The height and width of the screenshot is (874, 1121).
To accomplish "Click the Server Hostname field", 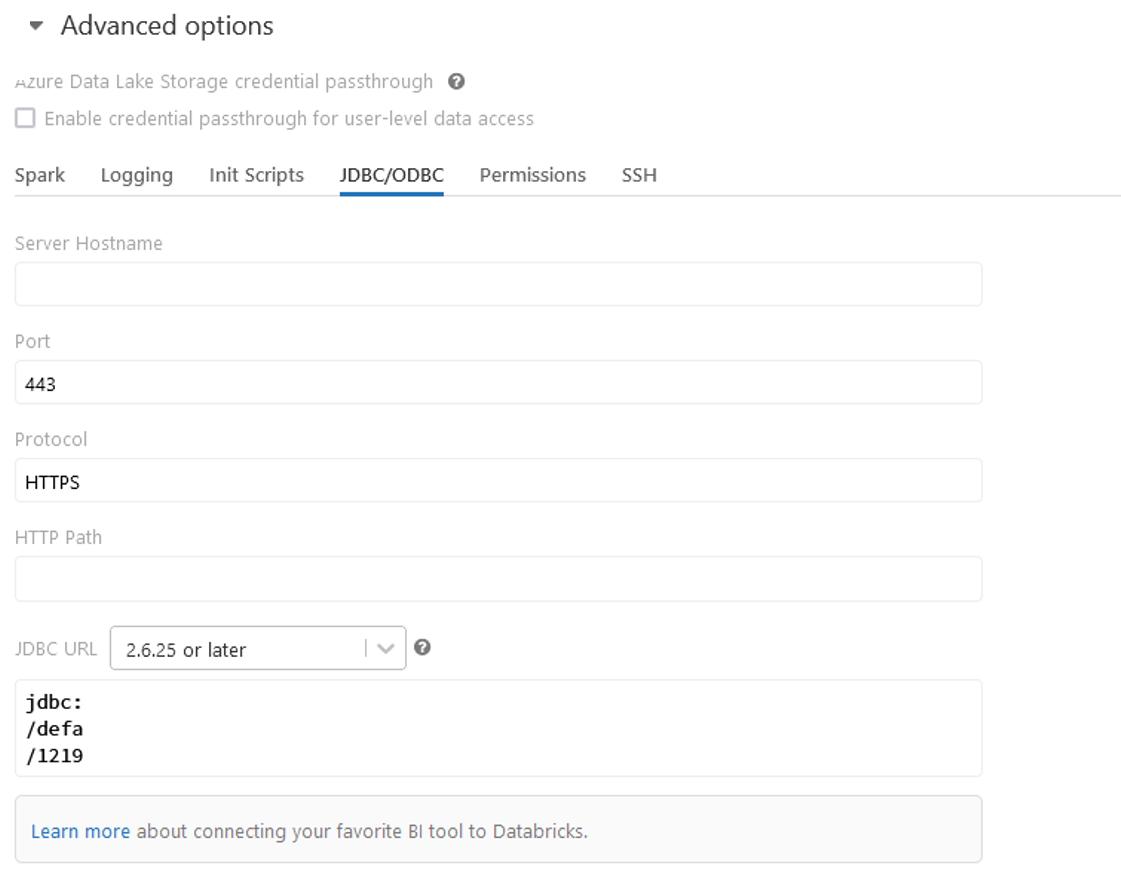I will pyautogui.click(x=498, y=284).
